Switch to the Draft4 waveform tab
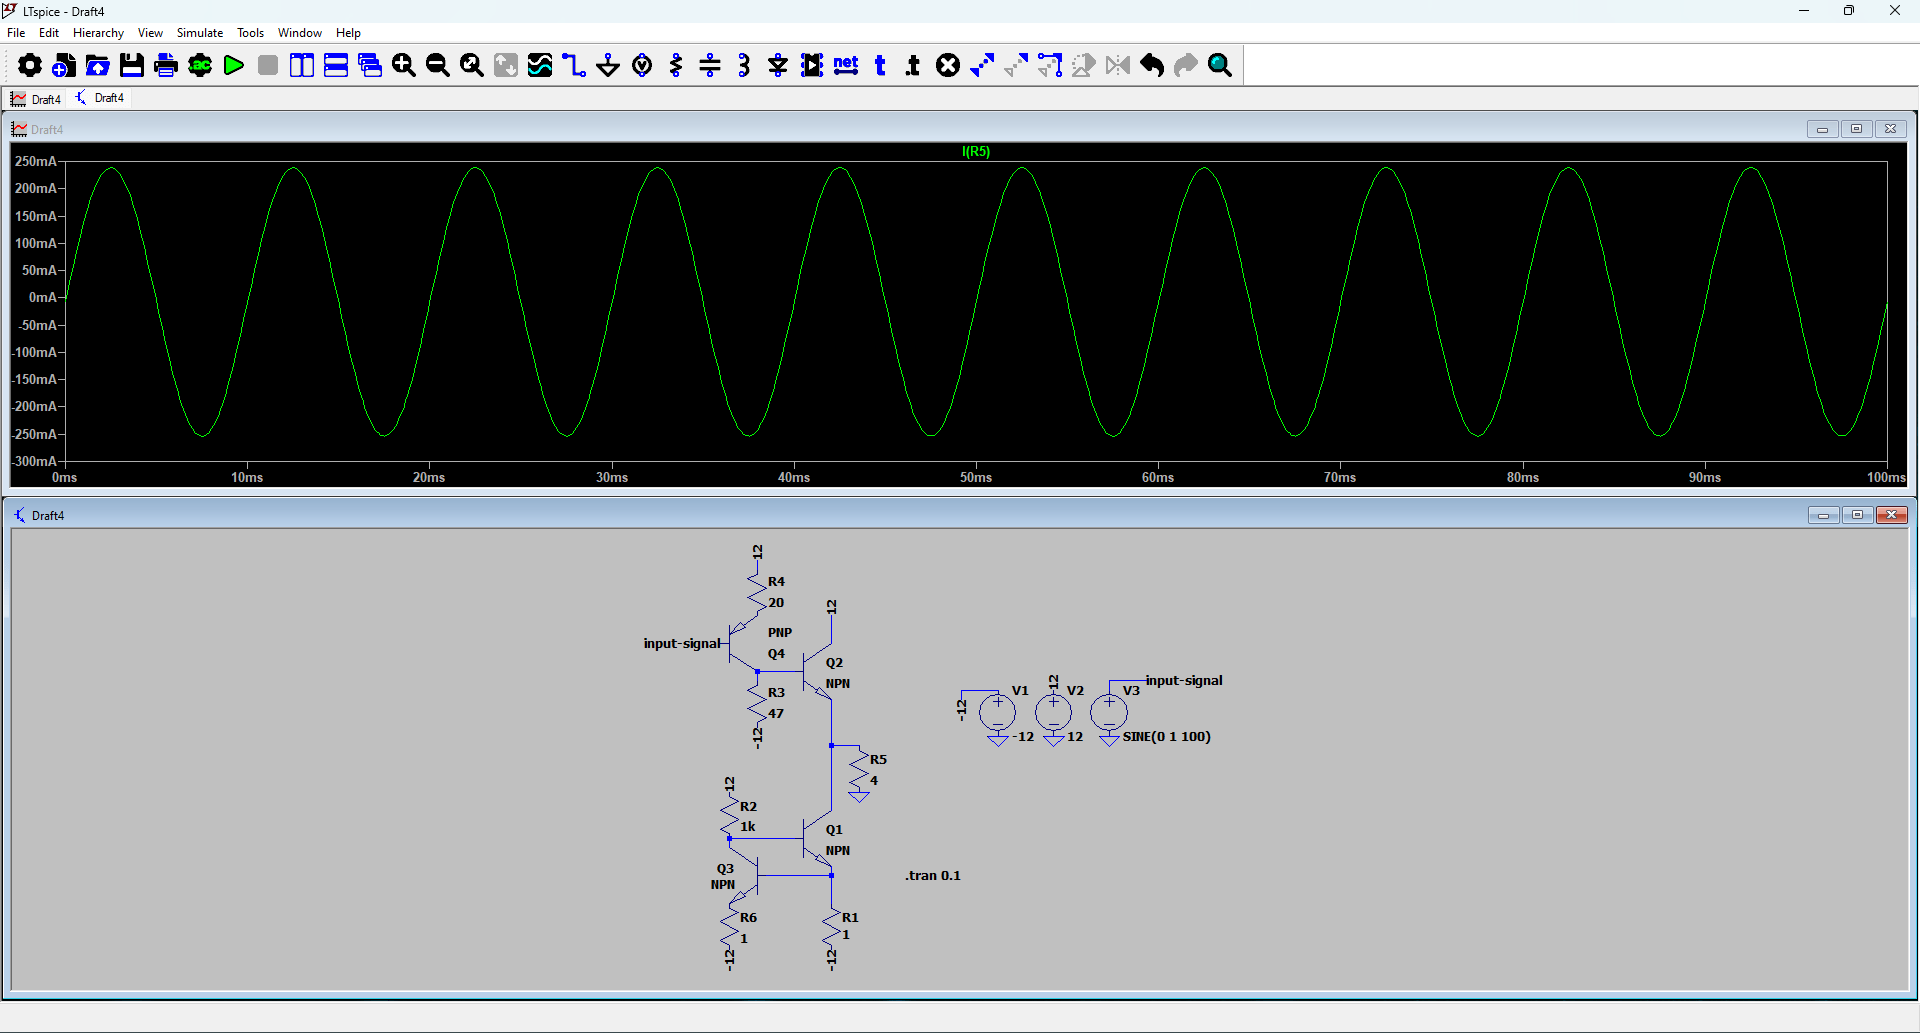 (x=36, y=99)
